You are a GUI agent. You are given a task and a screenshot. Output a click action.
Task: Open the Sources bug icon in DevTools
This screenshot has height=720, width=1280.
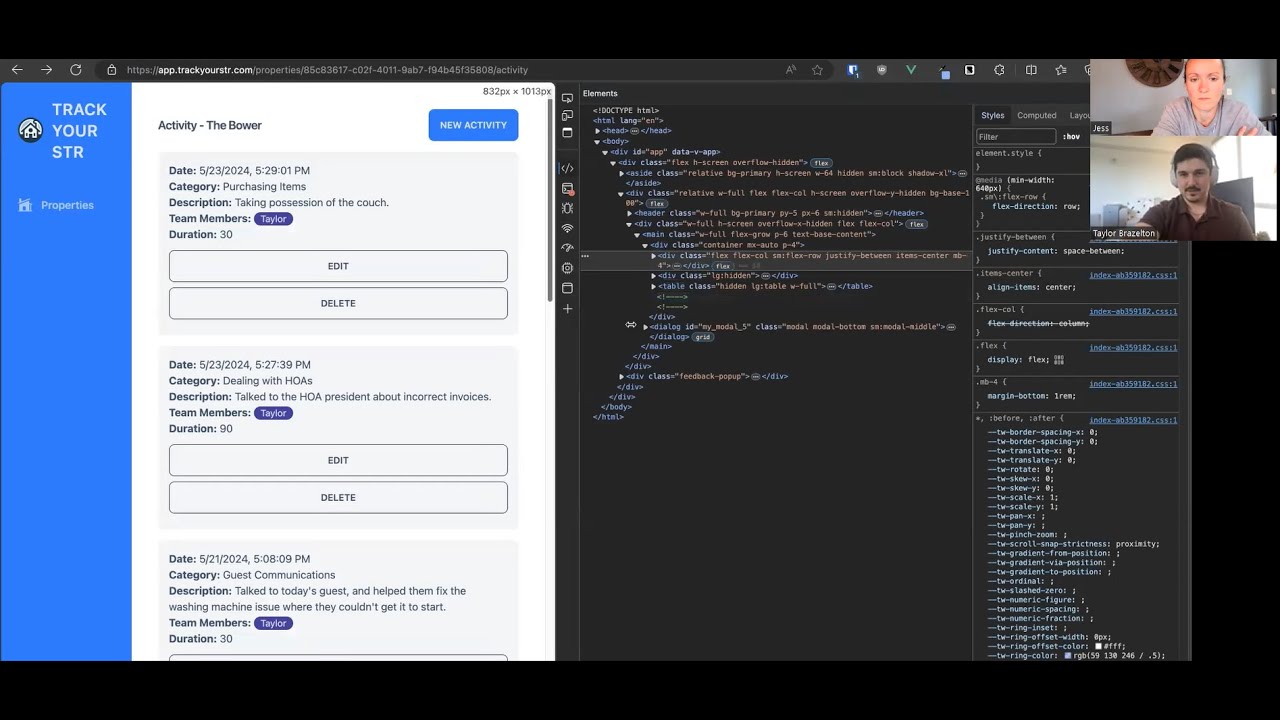[x=567, y=208]
